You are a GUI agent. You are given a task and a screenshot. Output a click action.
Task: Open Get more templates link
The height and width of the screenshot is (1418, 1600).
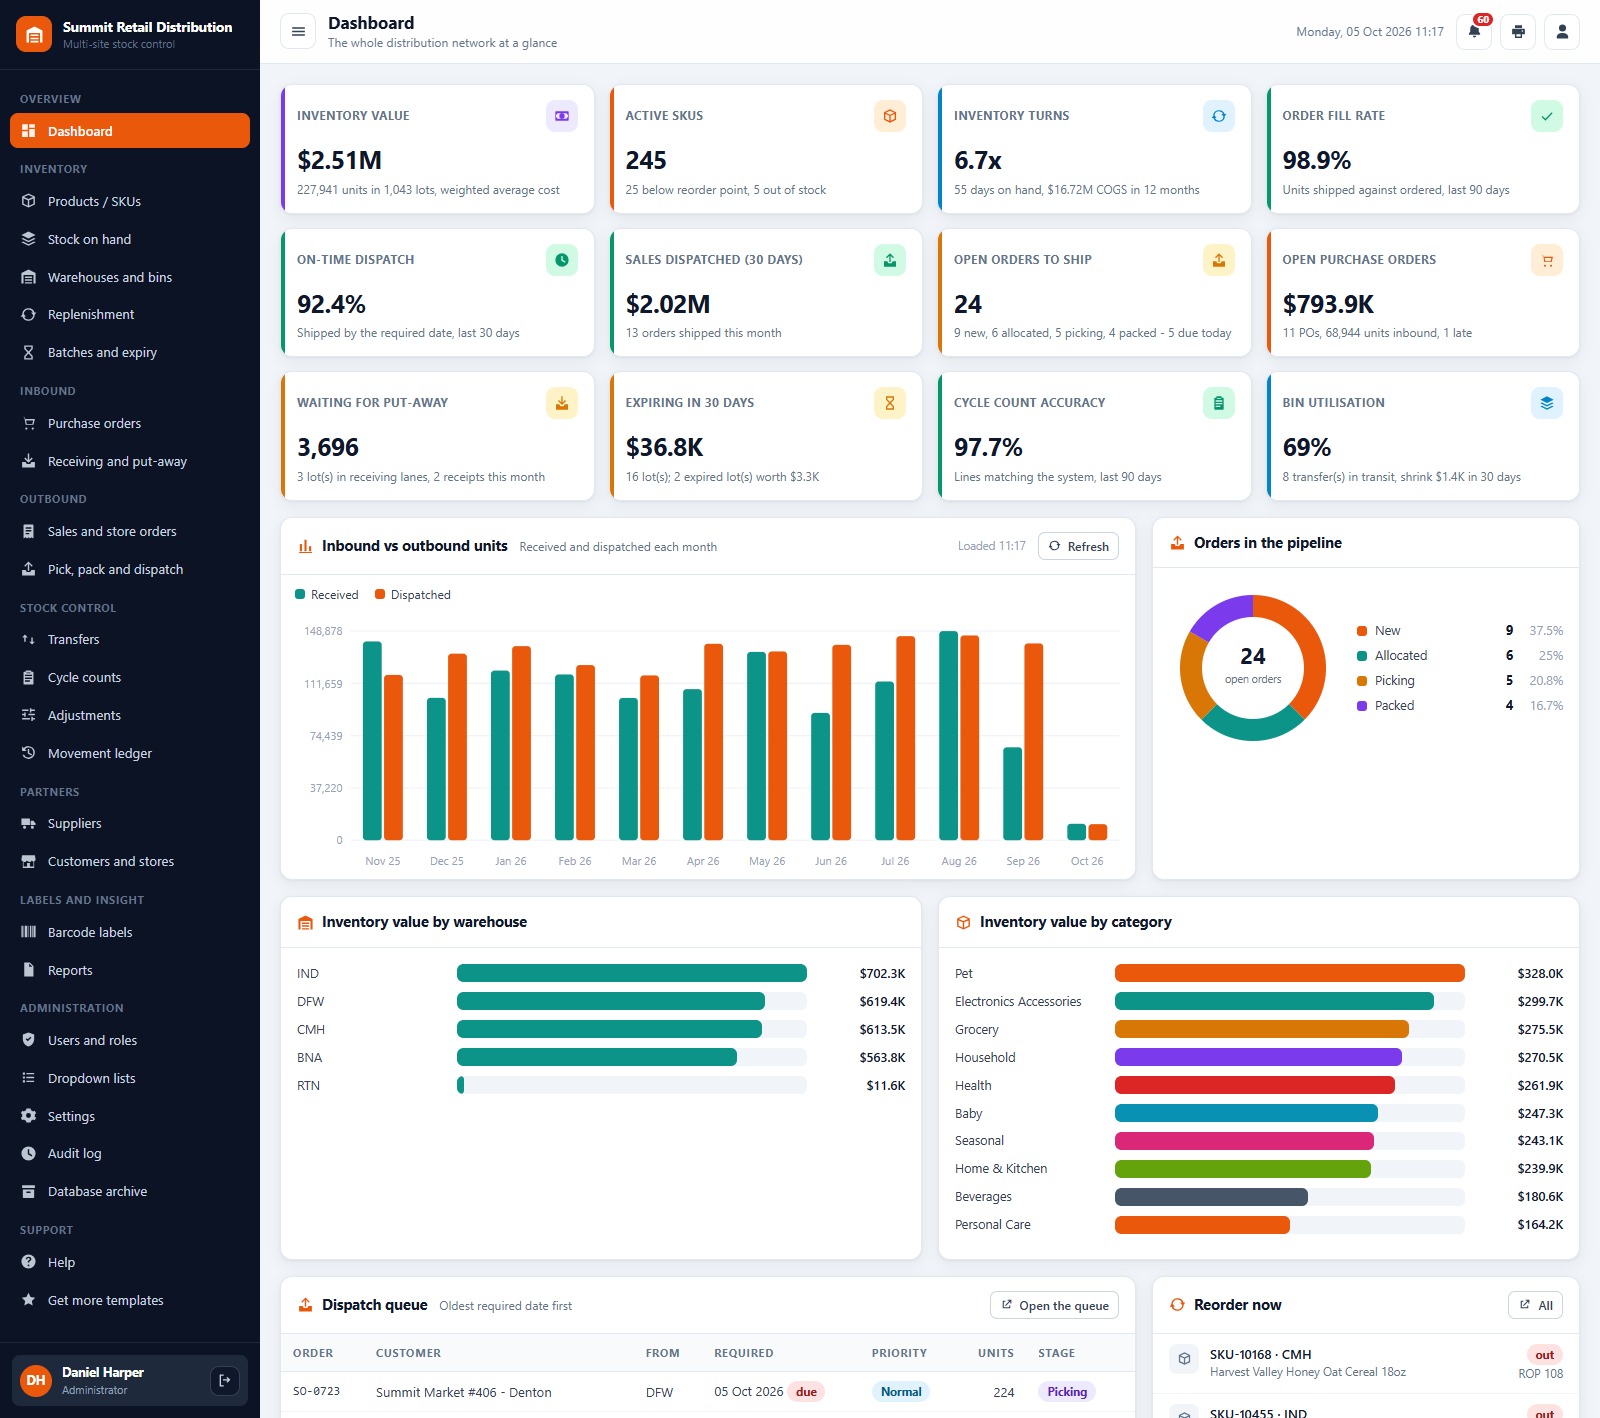[130, 1300]
